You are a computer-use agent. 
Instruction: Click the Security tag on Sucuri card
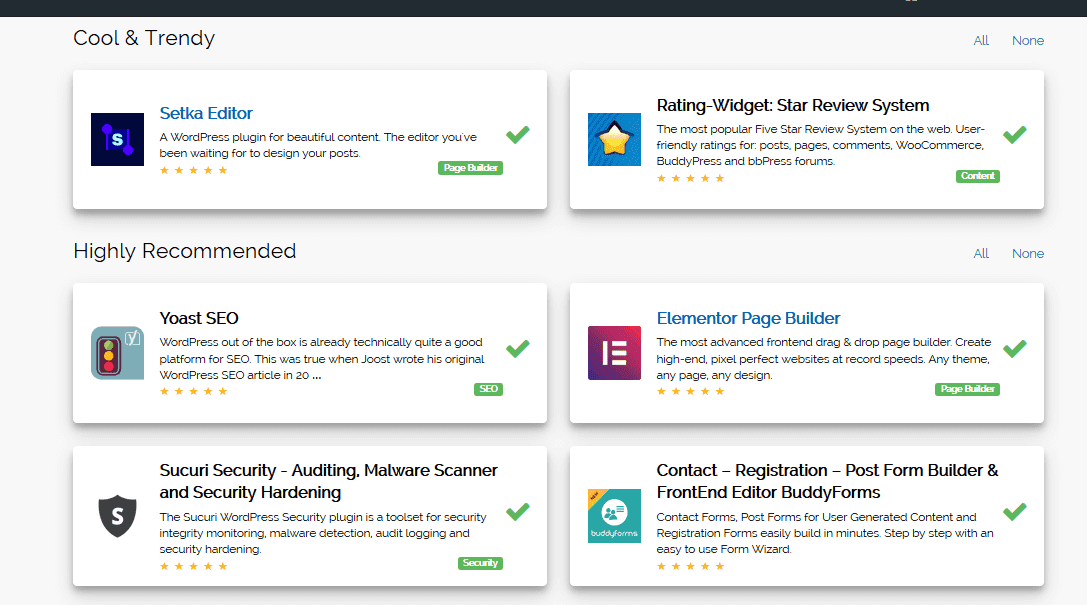(x=480, y=563)
